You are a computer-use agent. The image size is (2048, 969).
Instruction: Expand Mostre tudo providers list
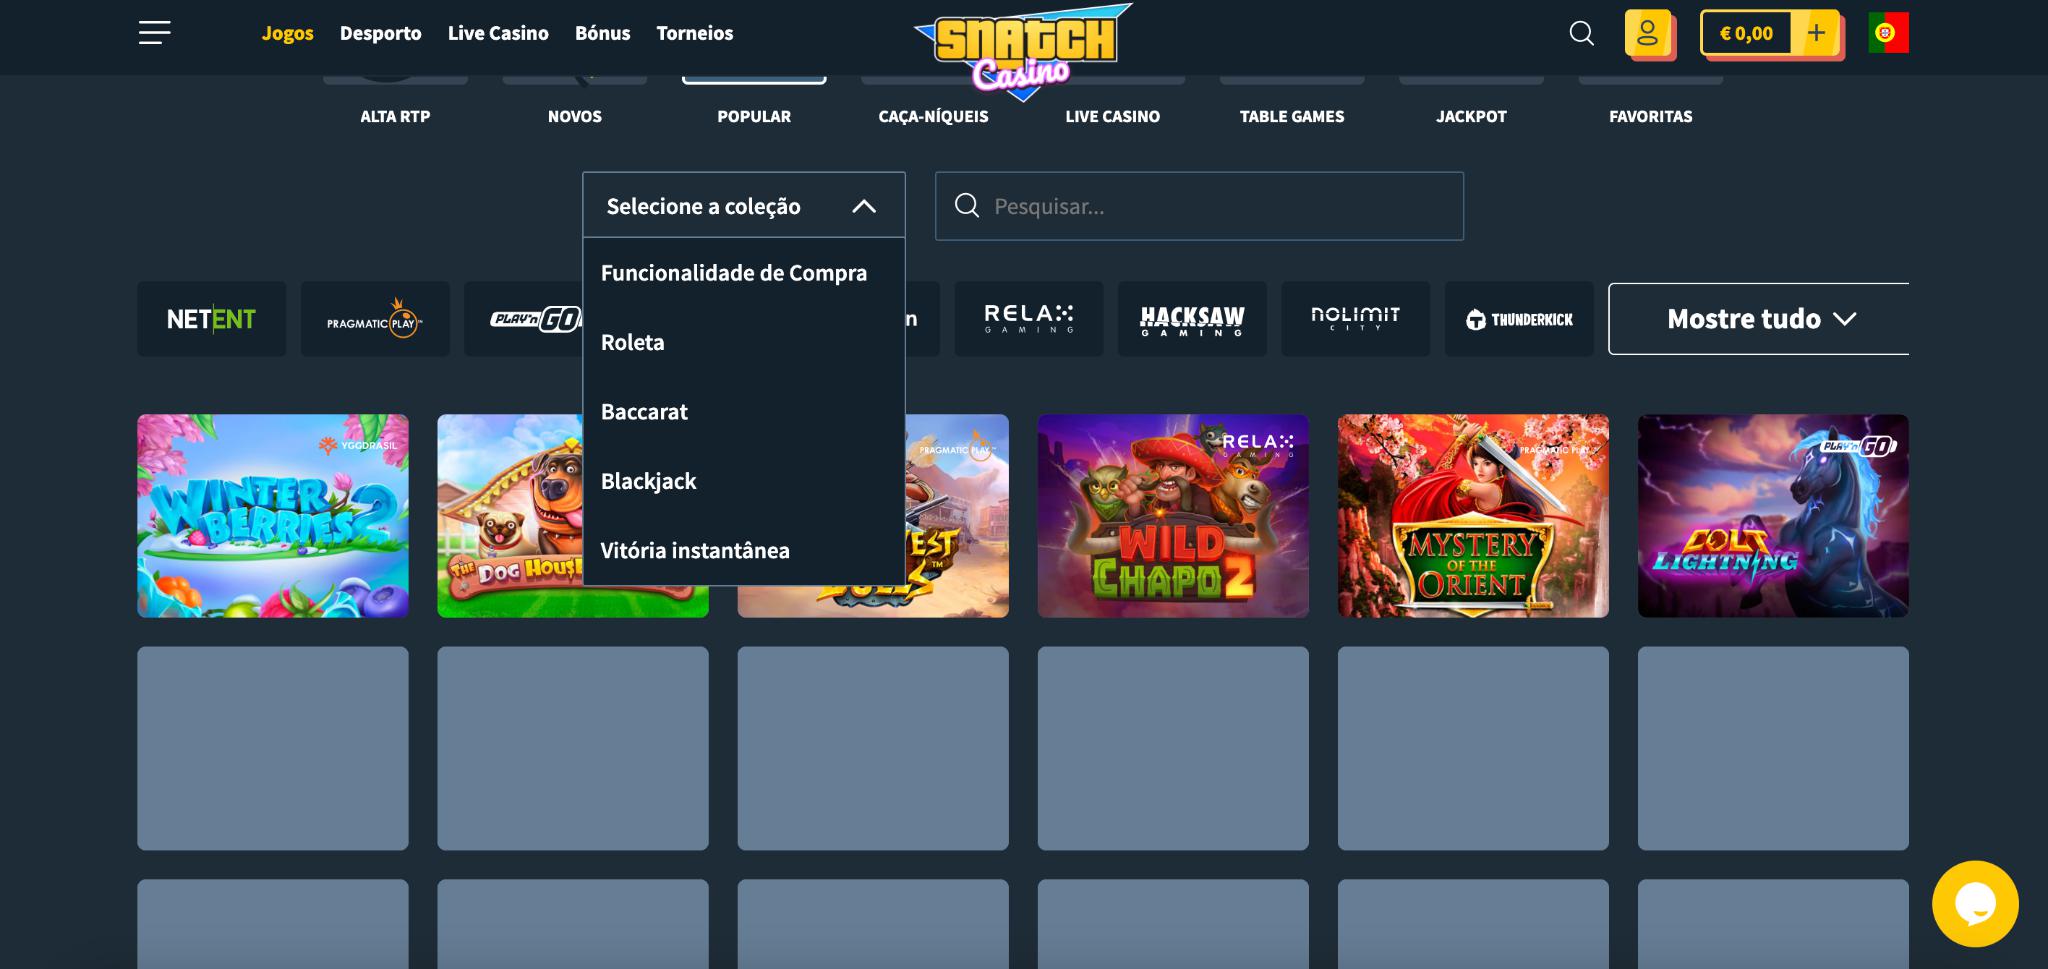point(1759,319)
